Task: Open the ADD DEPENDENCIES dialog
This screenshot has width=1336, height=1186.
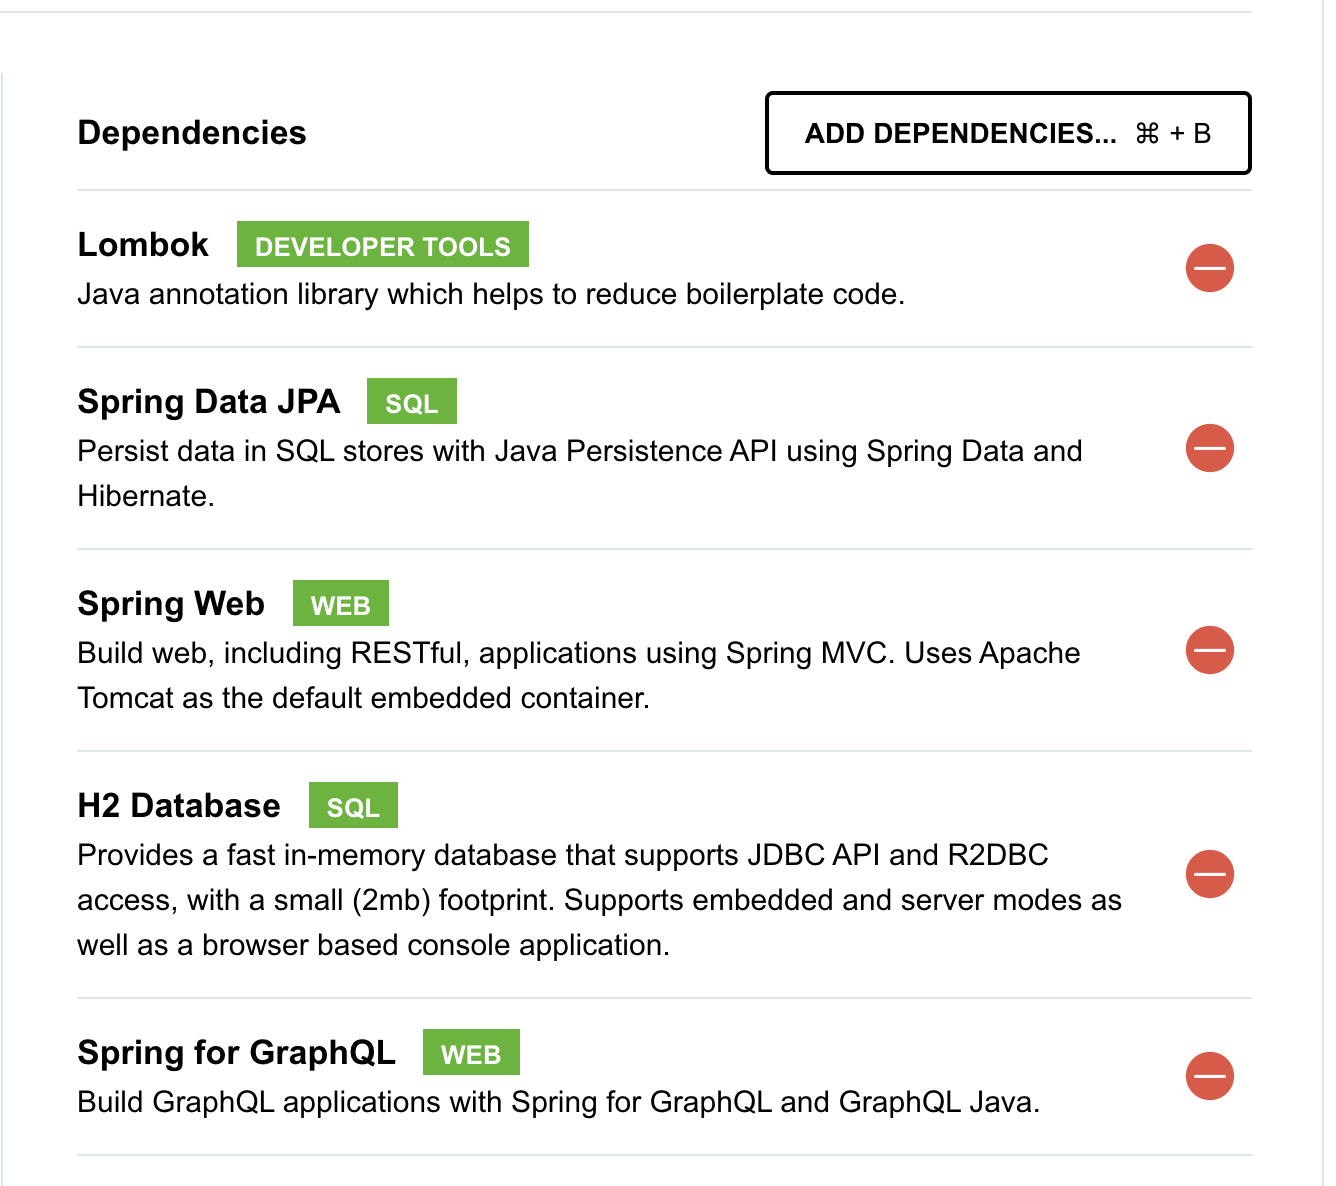Action: pyautogui.click(x=1007, y=132)
